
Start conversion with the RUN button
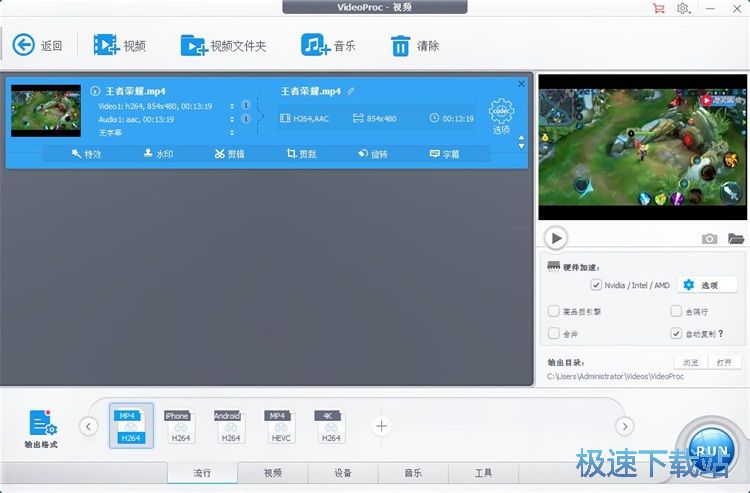711,450
